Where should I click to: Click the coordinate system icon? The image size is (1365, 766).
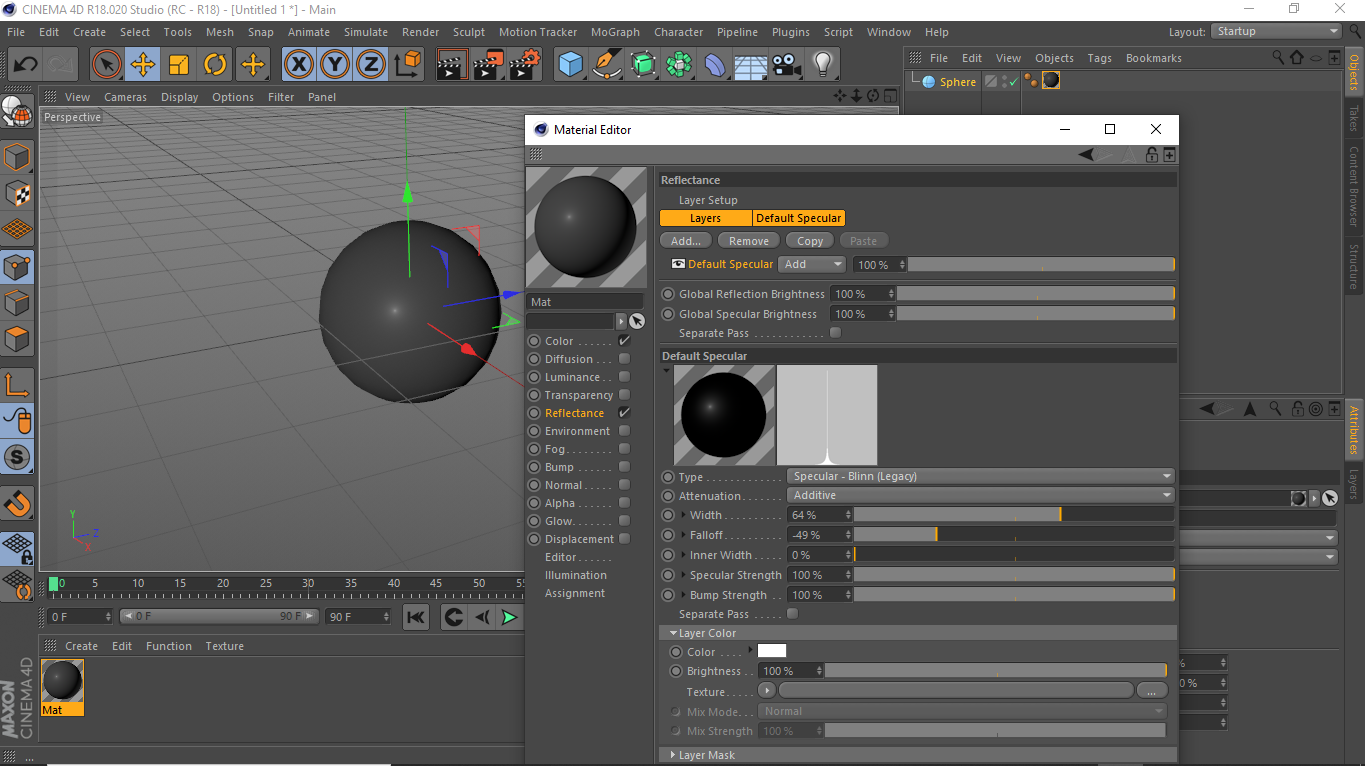tap(407, 65)
